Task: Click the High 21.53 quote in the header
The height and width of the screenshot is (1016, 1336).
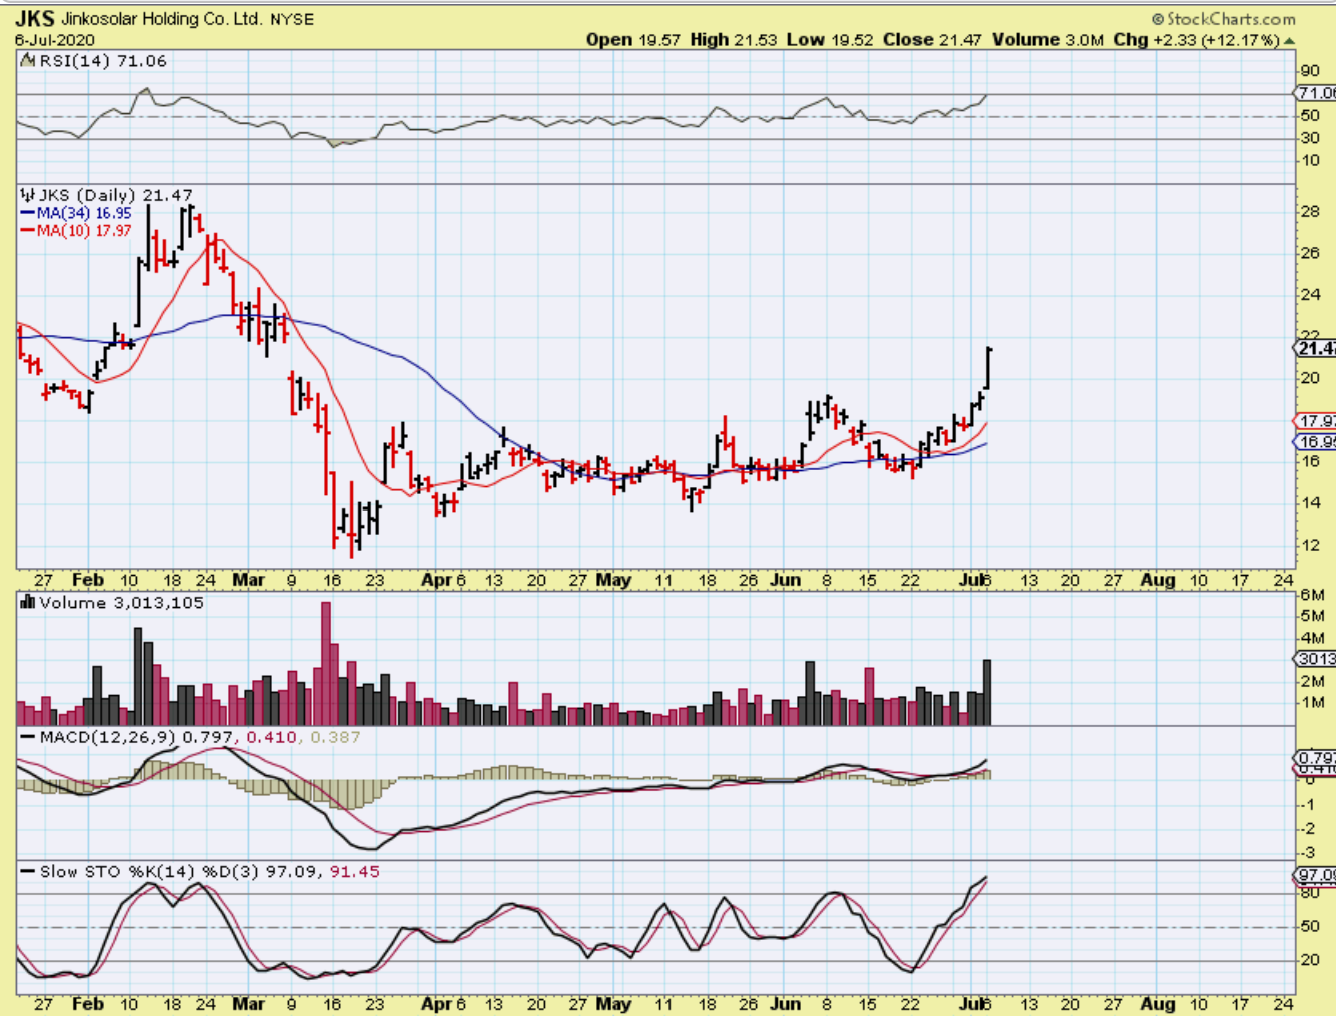Action: click(x=734, y=40)
